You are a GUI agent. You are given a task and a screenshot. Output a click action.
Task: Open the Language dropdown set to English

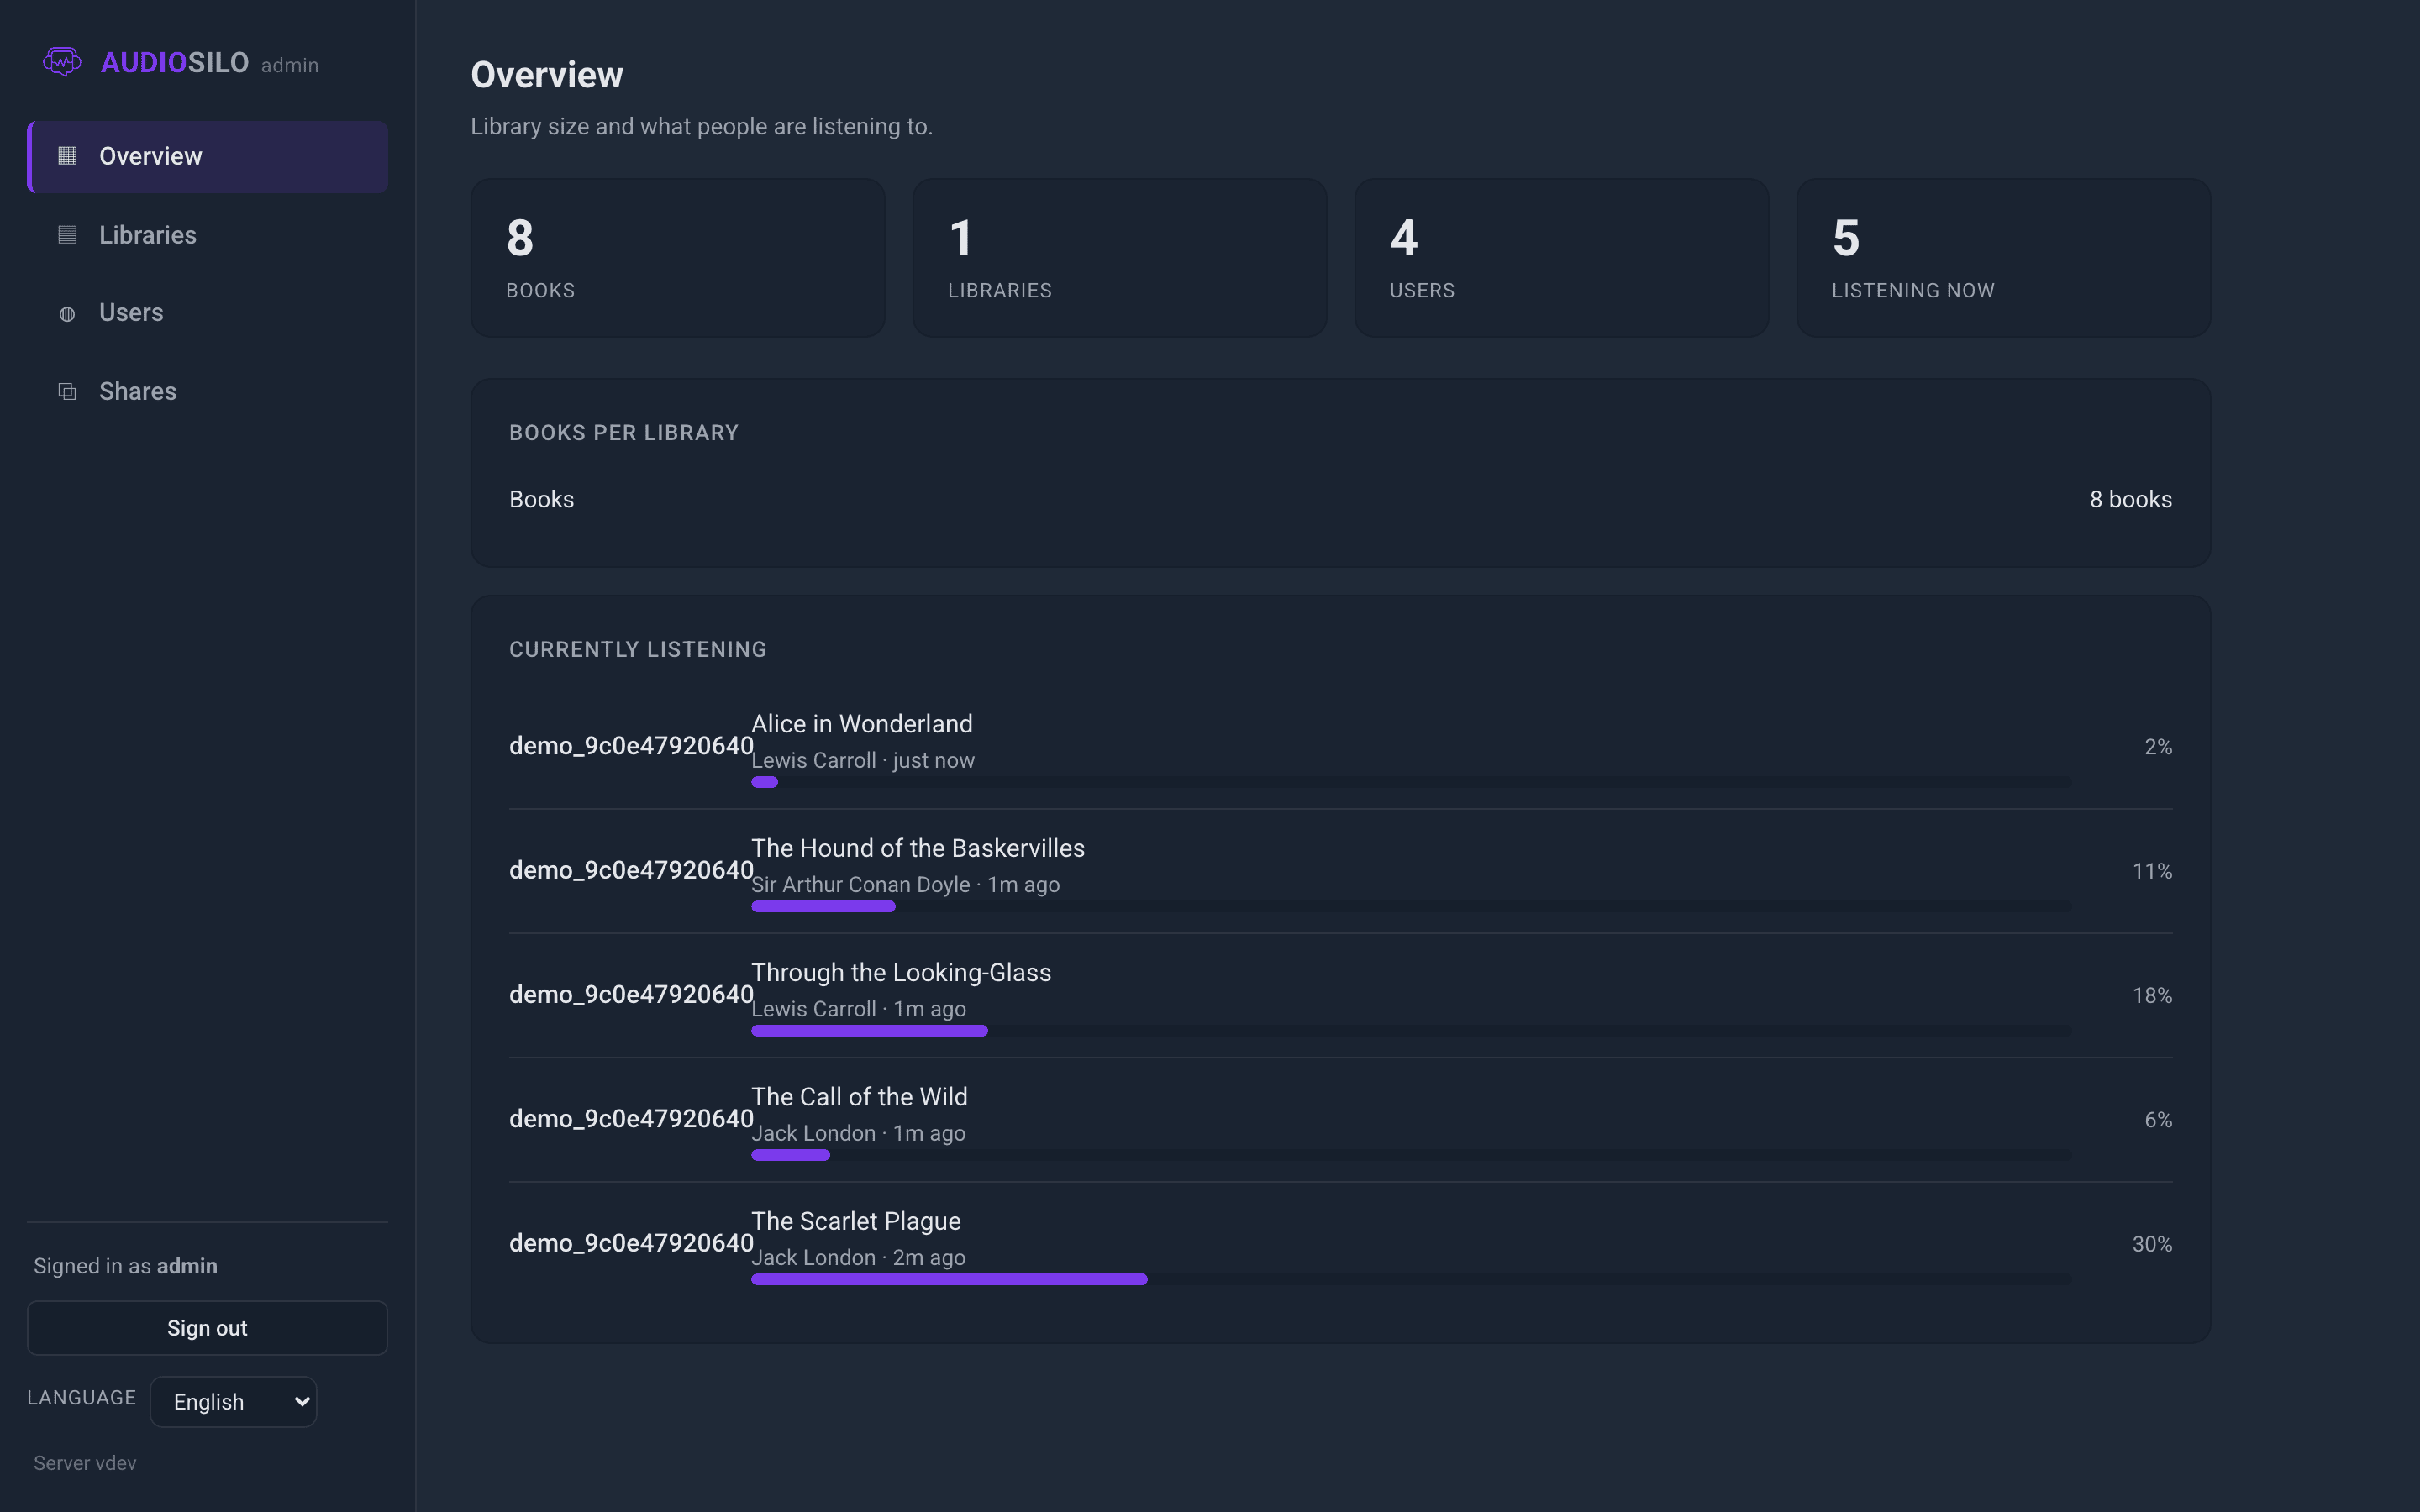pyautogui.click(x=233, y=1402)
